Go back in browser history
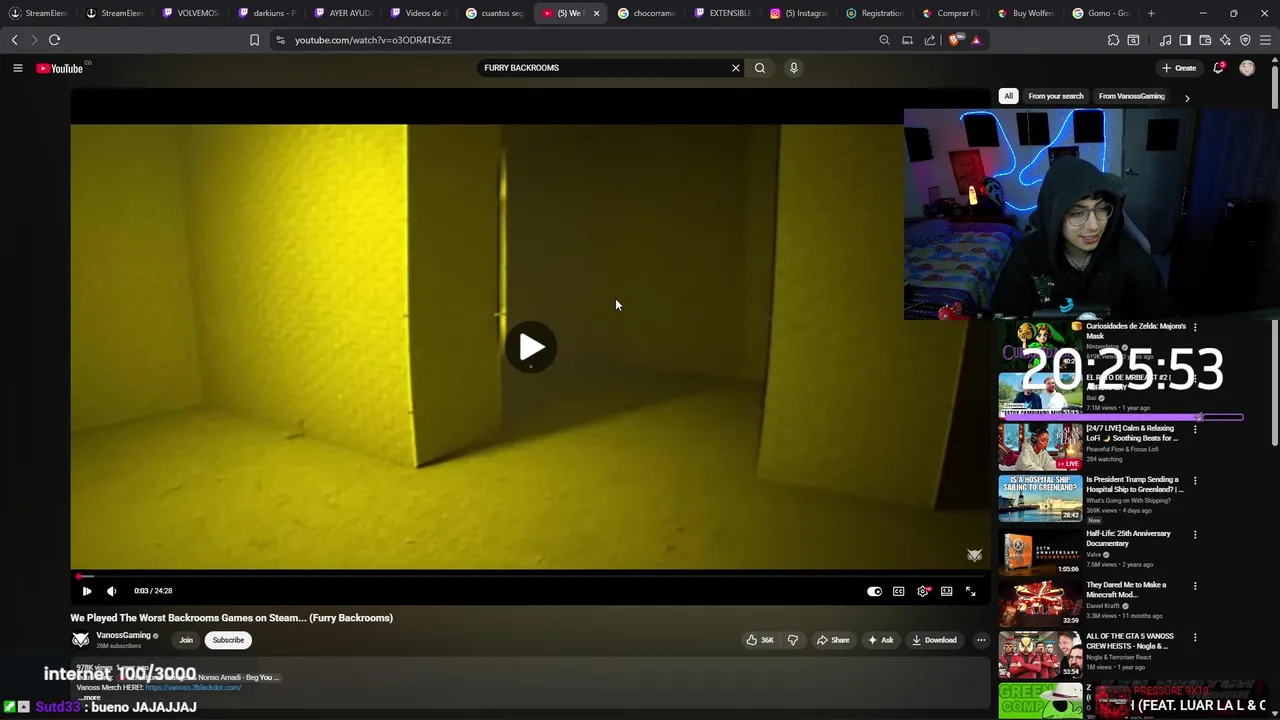Viewport: 1280px width, 720px height. tap(14, 40)
